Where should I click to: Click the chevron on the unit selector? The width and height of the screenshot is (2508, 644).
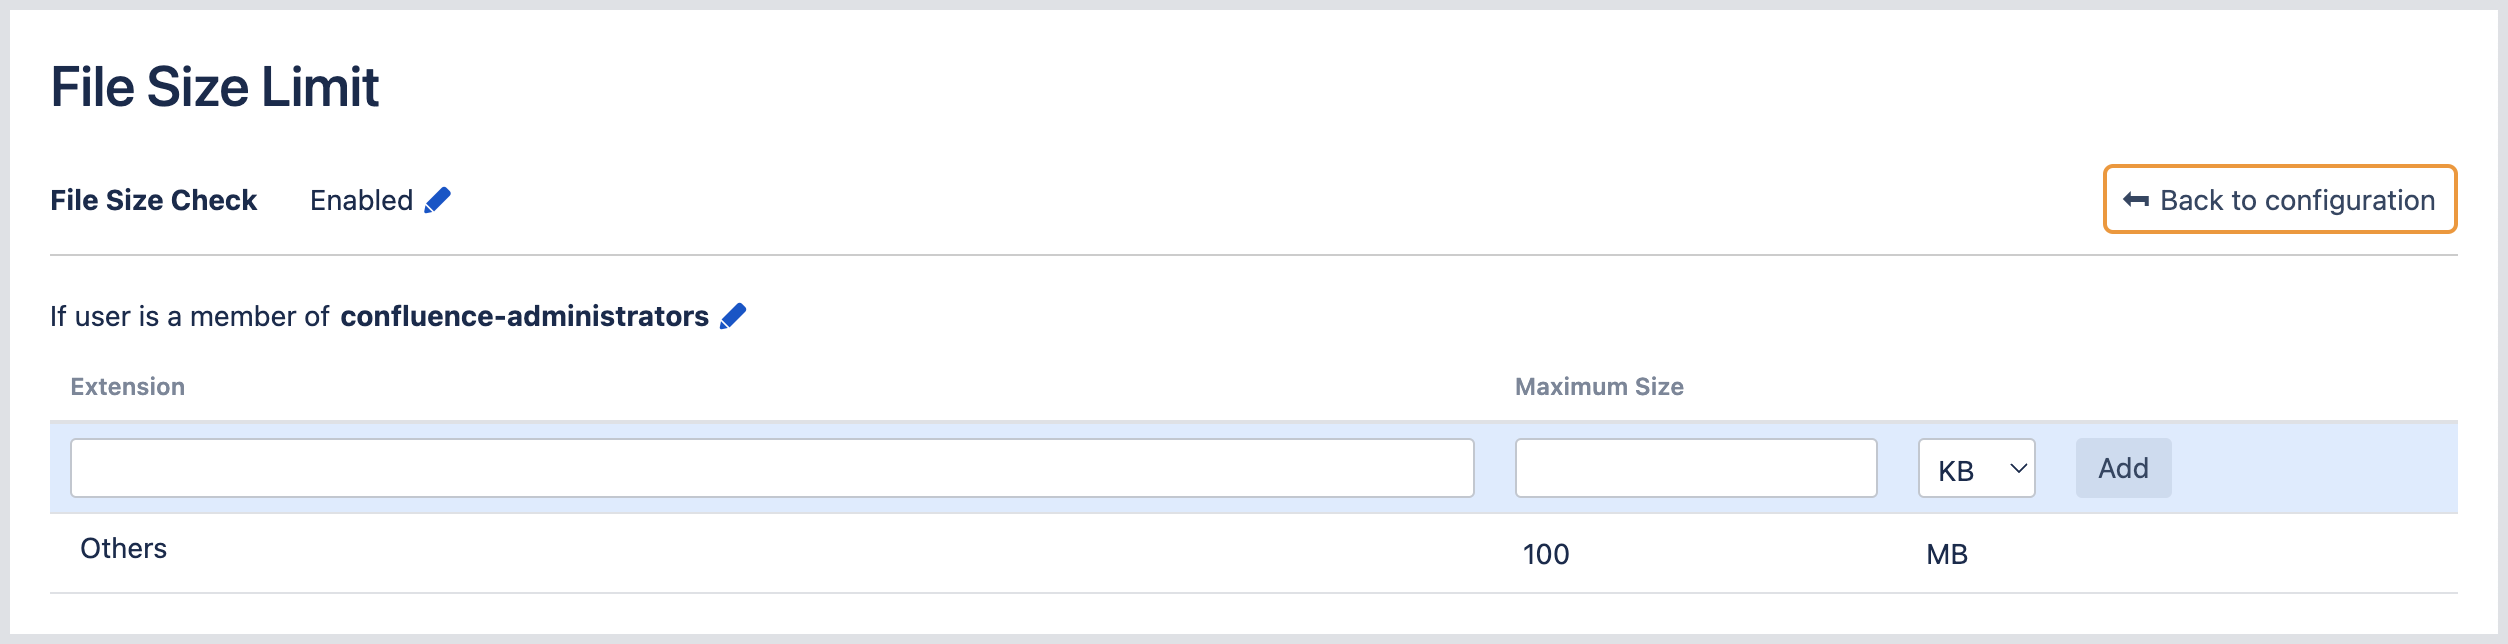pos(2018,468)
